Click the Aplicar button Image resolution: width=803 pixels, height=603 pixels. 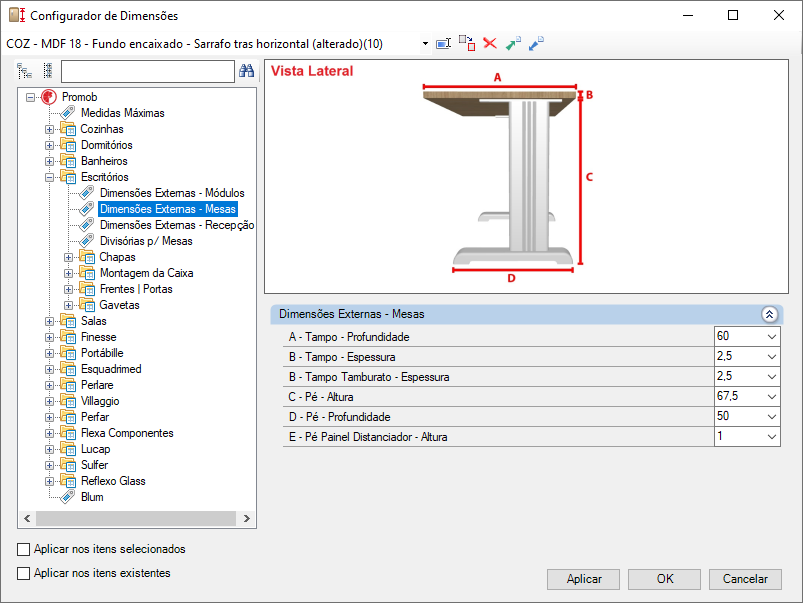[583, 579]
